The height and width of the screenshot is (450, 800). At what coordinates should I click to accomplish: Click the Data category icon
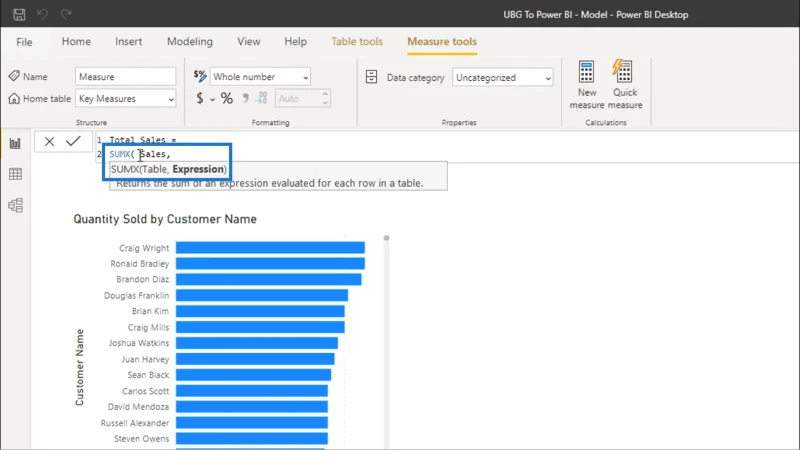(x=371, y=77)
